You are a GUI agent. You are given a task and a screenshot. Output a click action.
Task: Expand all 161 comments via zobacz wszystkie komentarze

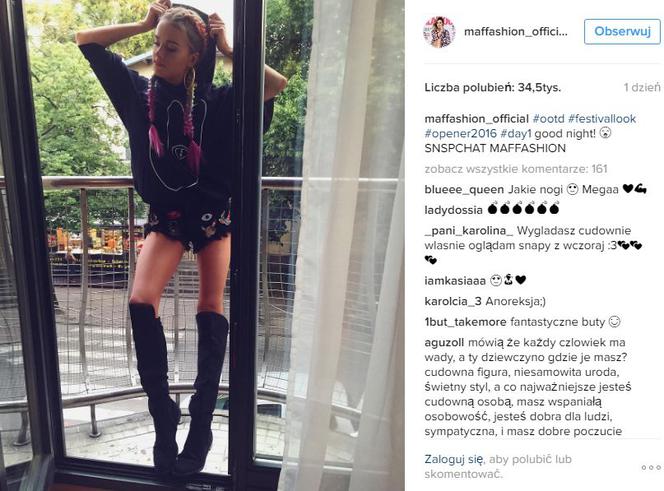tap(516, 169)
